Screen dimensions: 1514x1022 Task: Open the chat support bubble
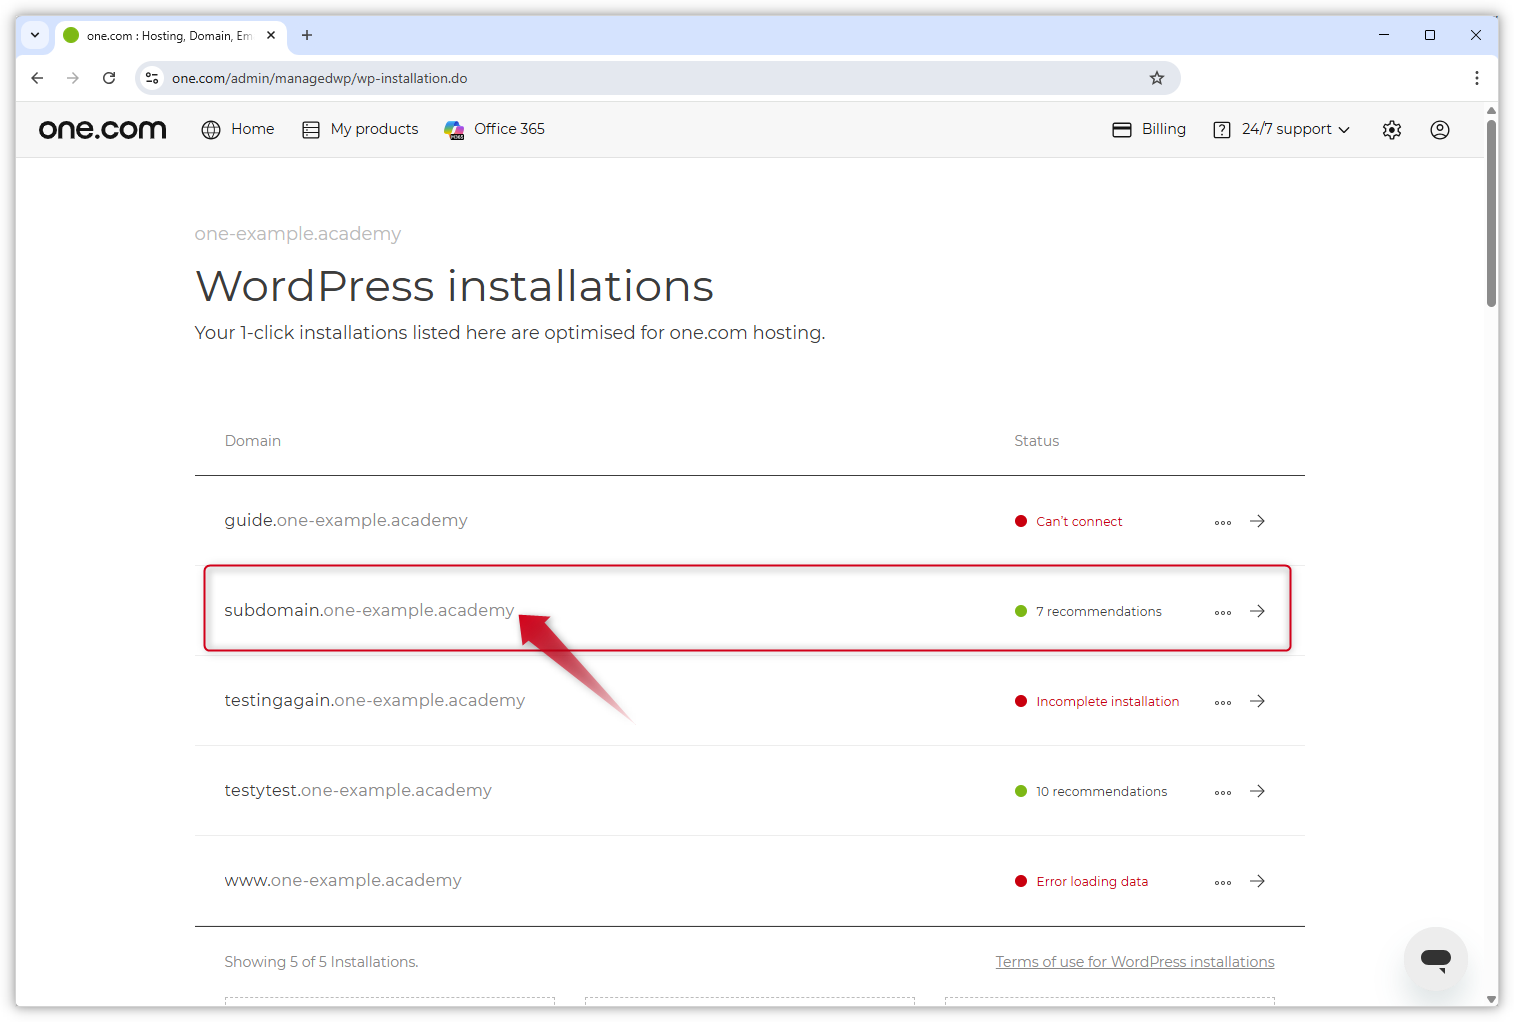(1436, 959)
